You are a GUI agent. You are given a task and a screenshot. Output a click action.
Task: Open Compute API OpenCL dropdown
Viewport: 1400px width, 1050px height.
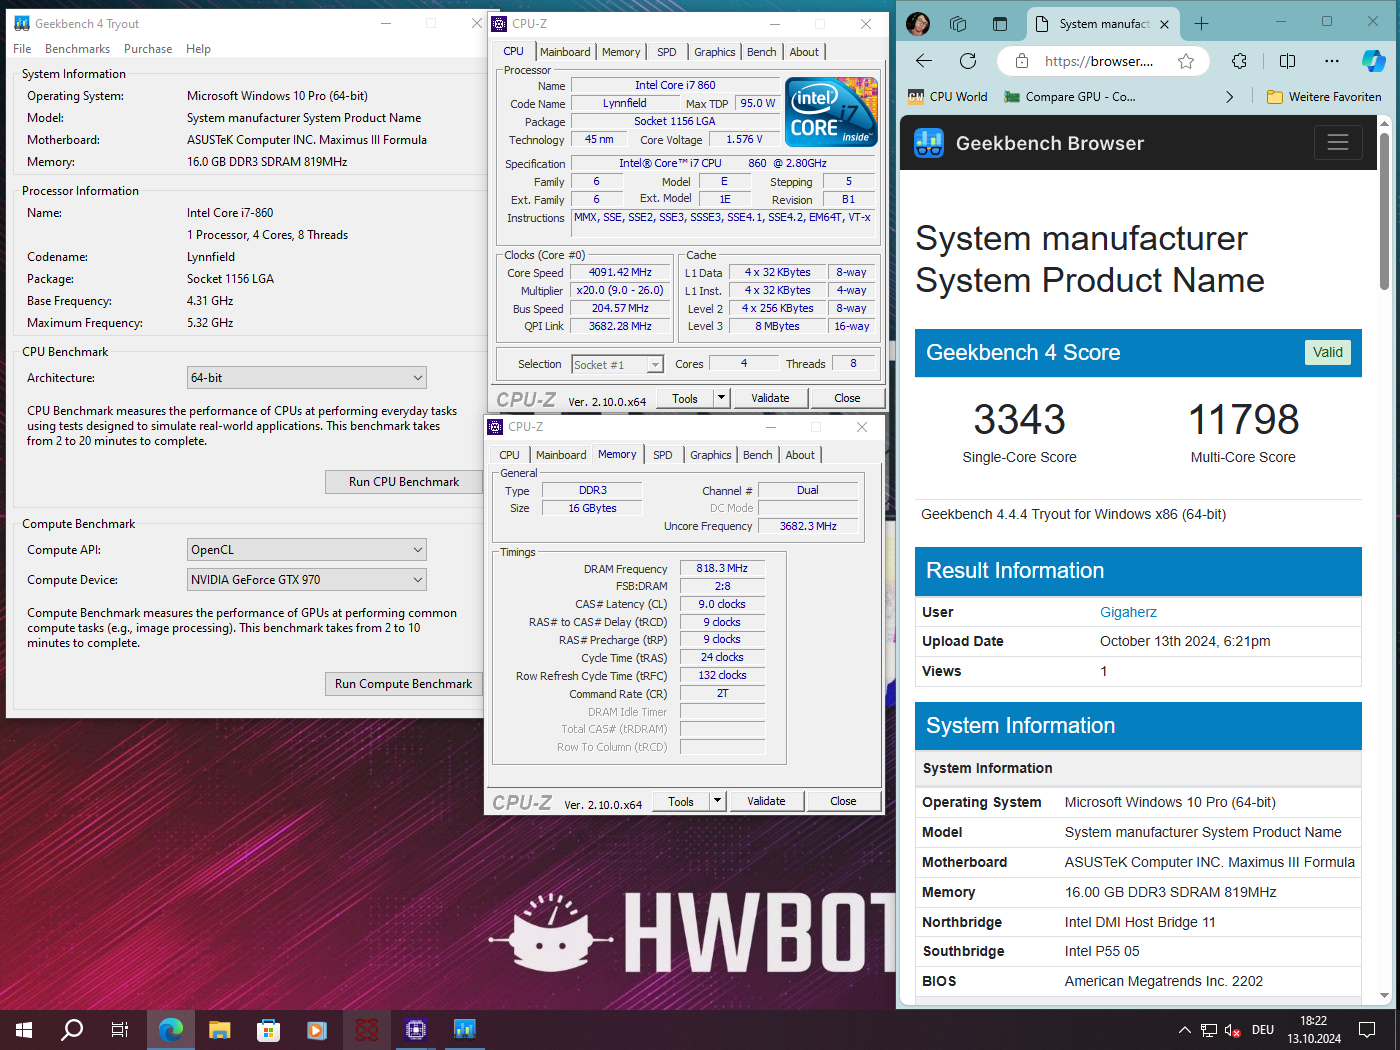[307, 550]
